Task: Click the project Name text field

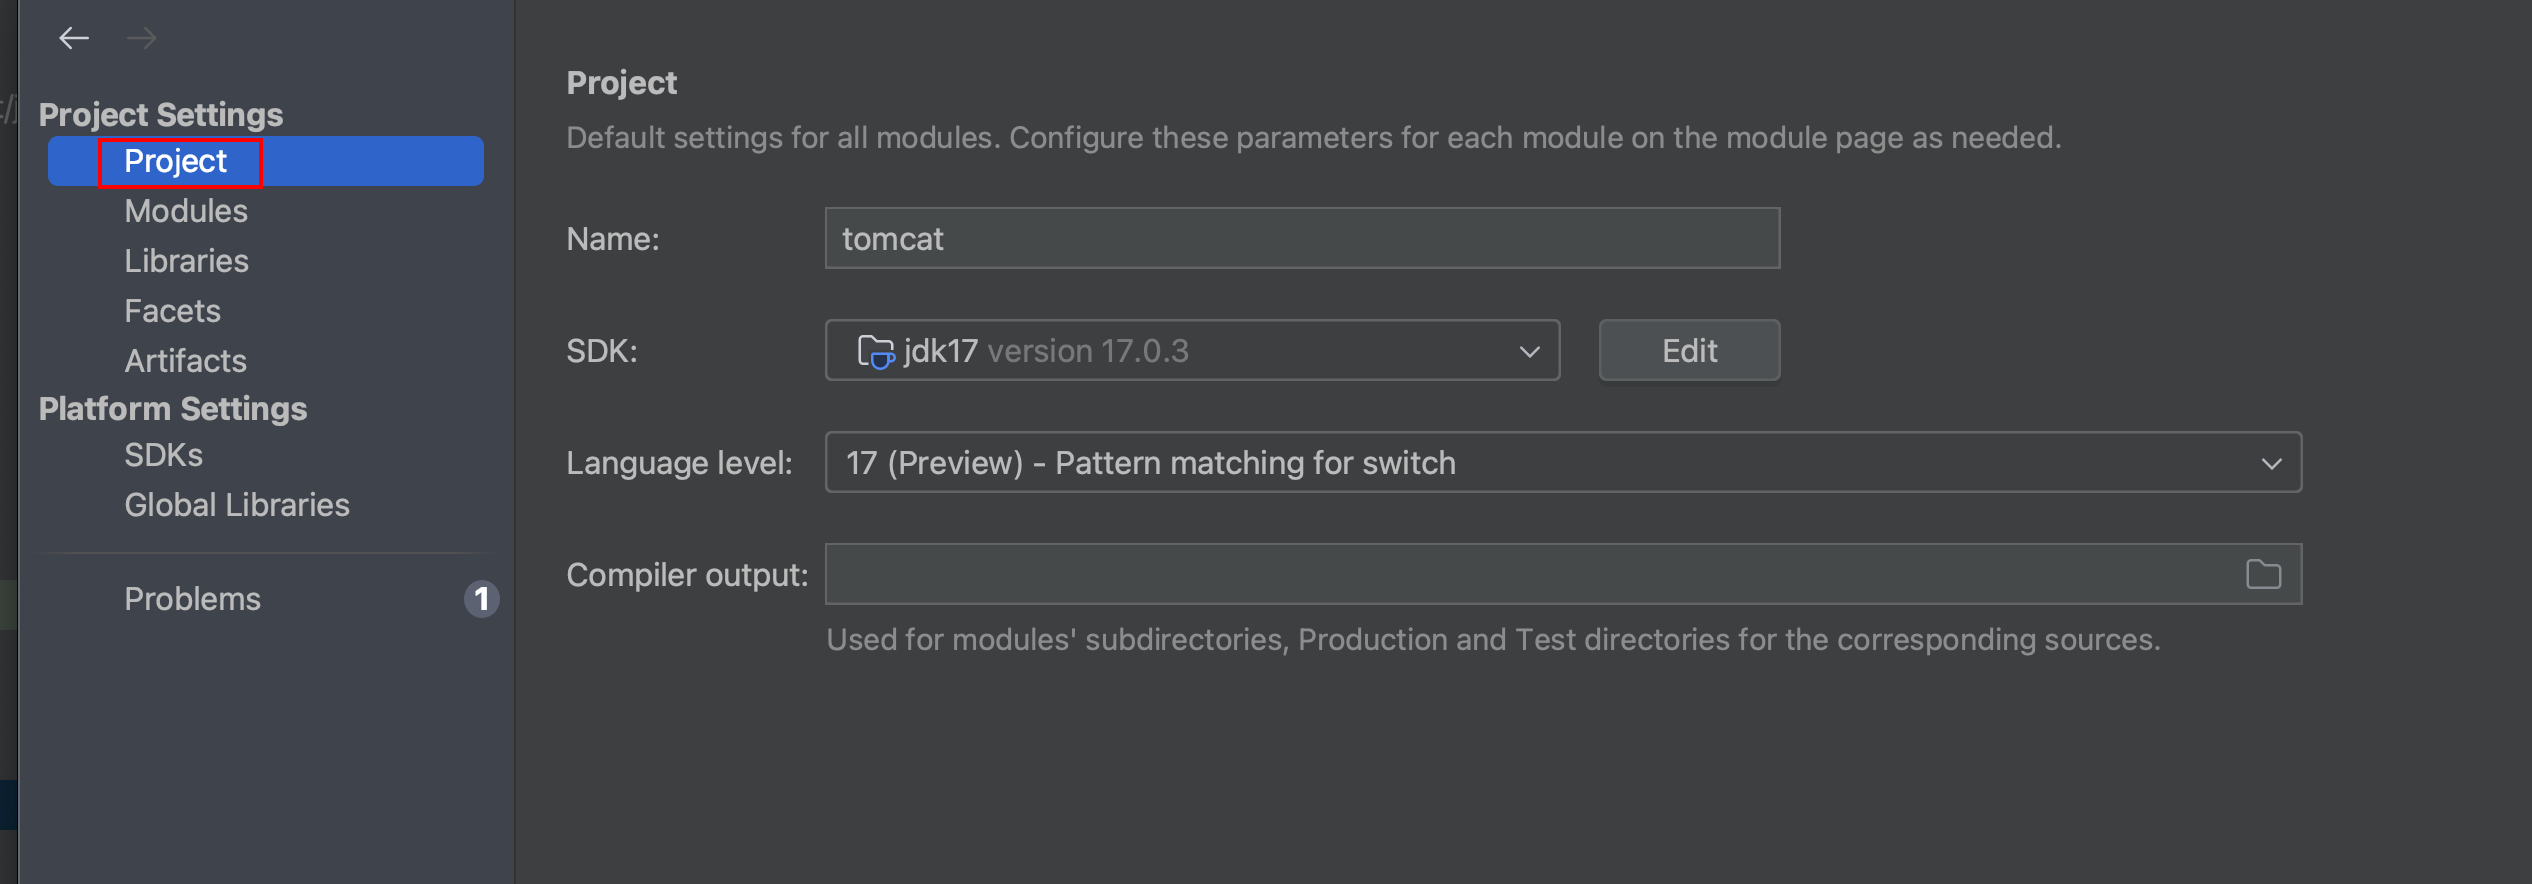Action: click(1301, 239)
